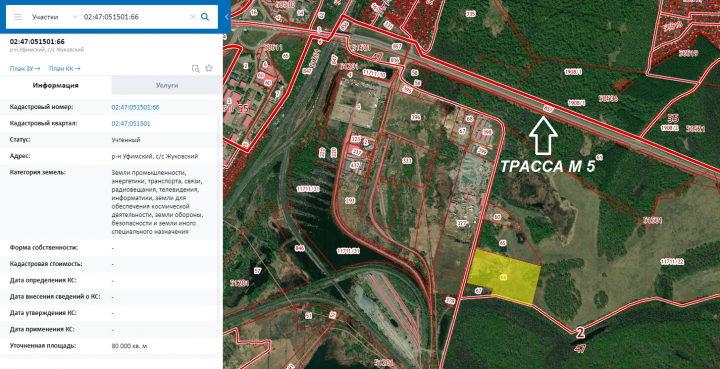Open the План КК link
The width and height of the screenshot is (720, 369).
click(65, 69)
